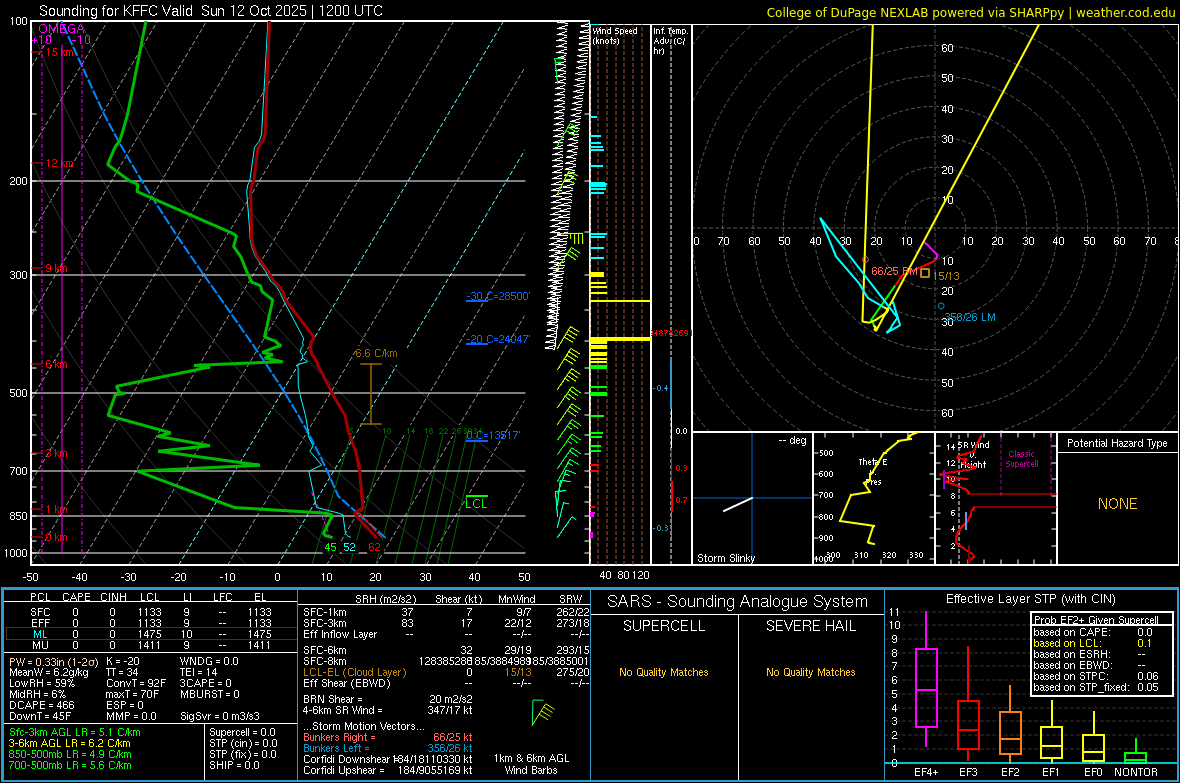Click the PW = 0.33in value

coord(53,661)
